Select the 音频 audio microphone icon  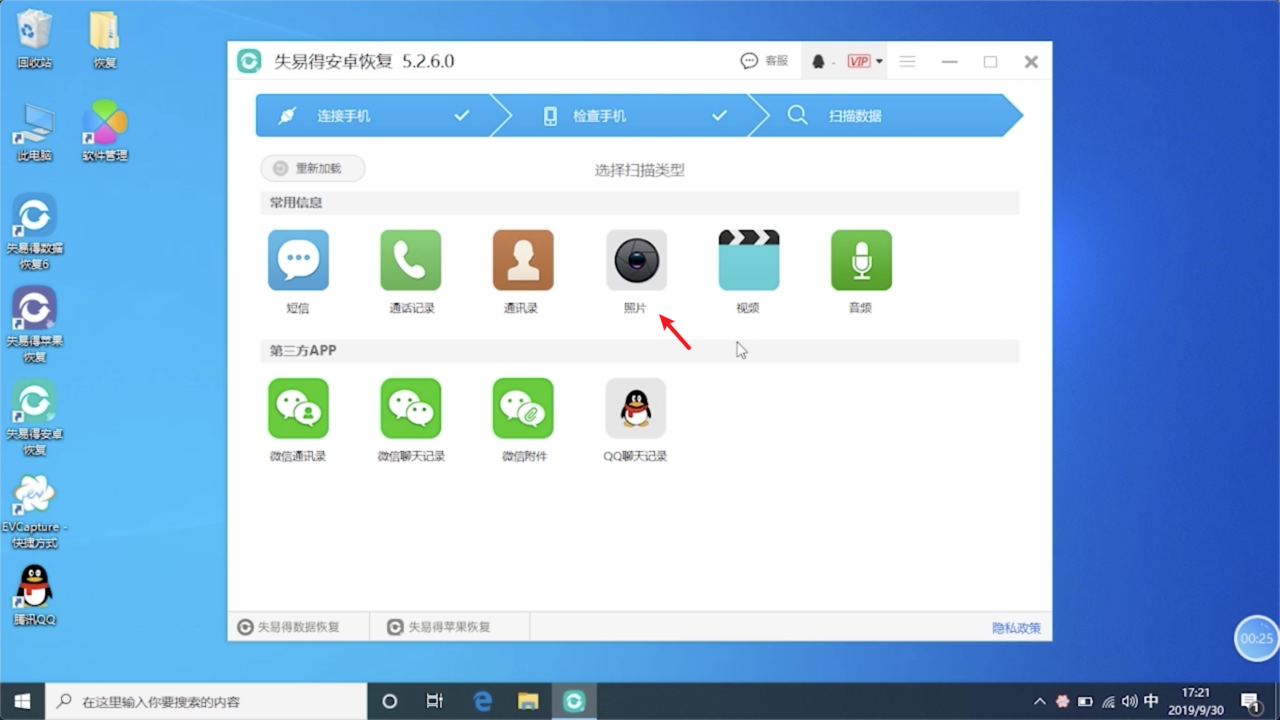[861, 260]
